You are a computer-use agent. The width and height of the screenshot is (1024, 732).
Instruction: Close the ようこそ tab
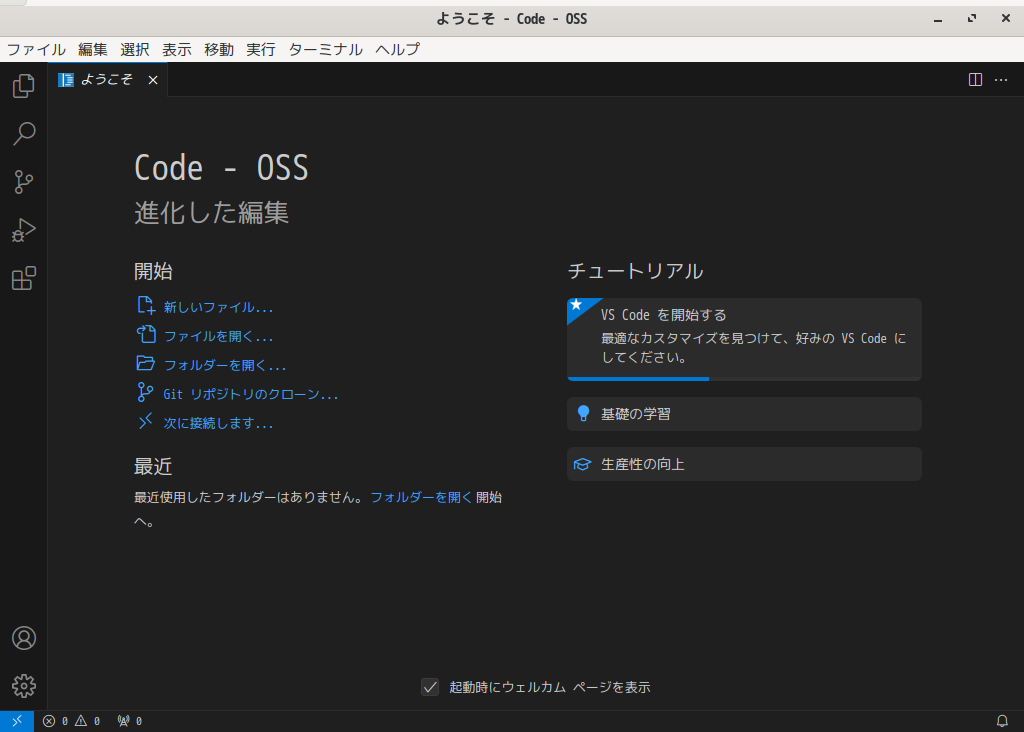(x=153, y=80)
